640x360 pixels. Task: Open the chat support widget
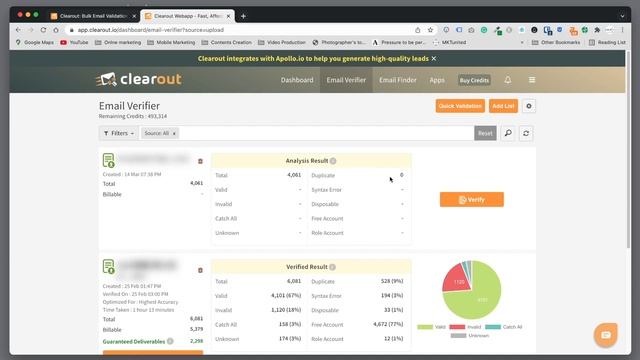(605, 335)
